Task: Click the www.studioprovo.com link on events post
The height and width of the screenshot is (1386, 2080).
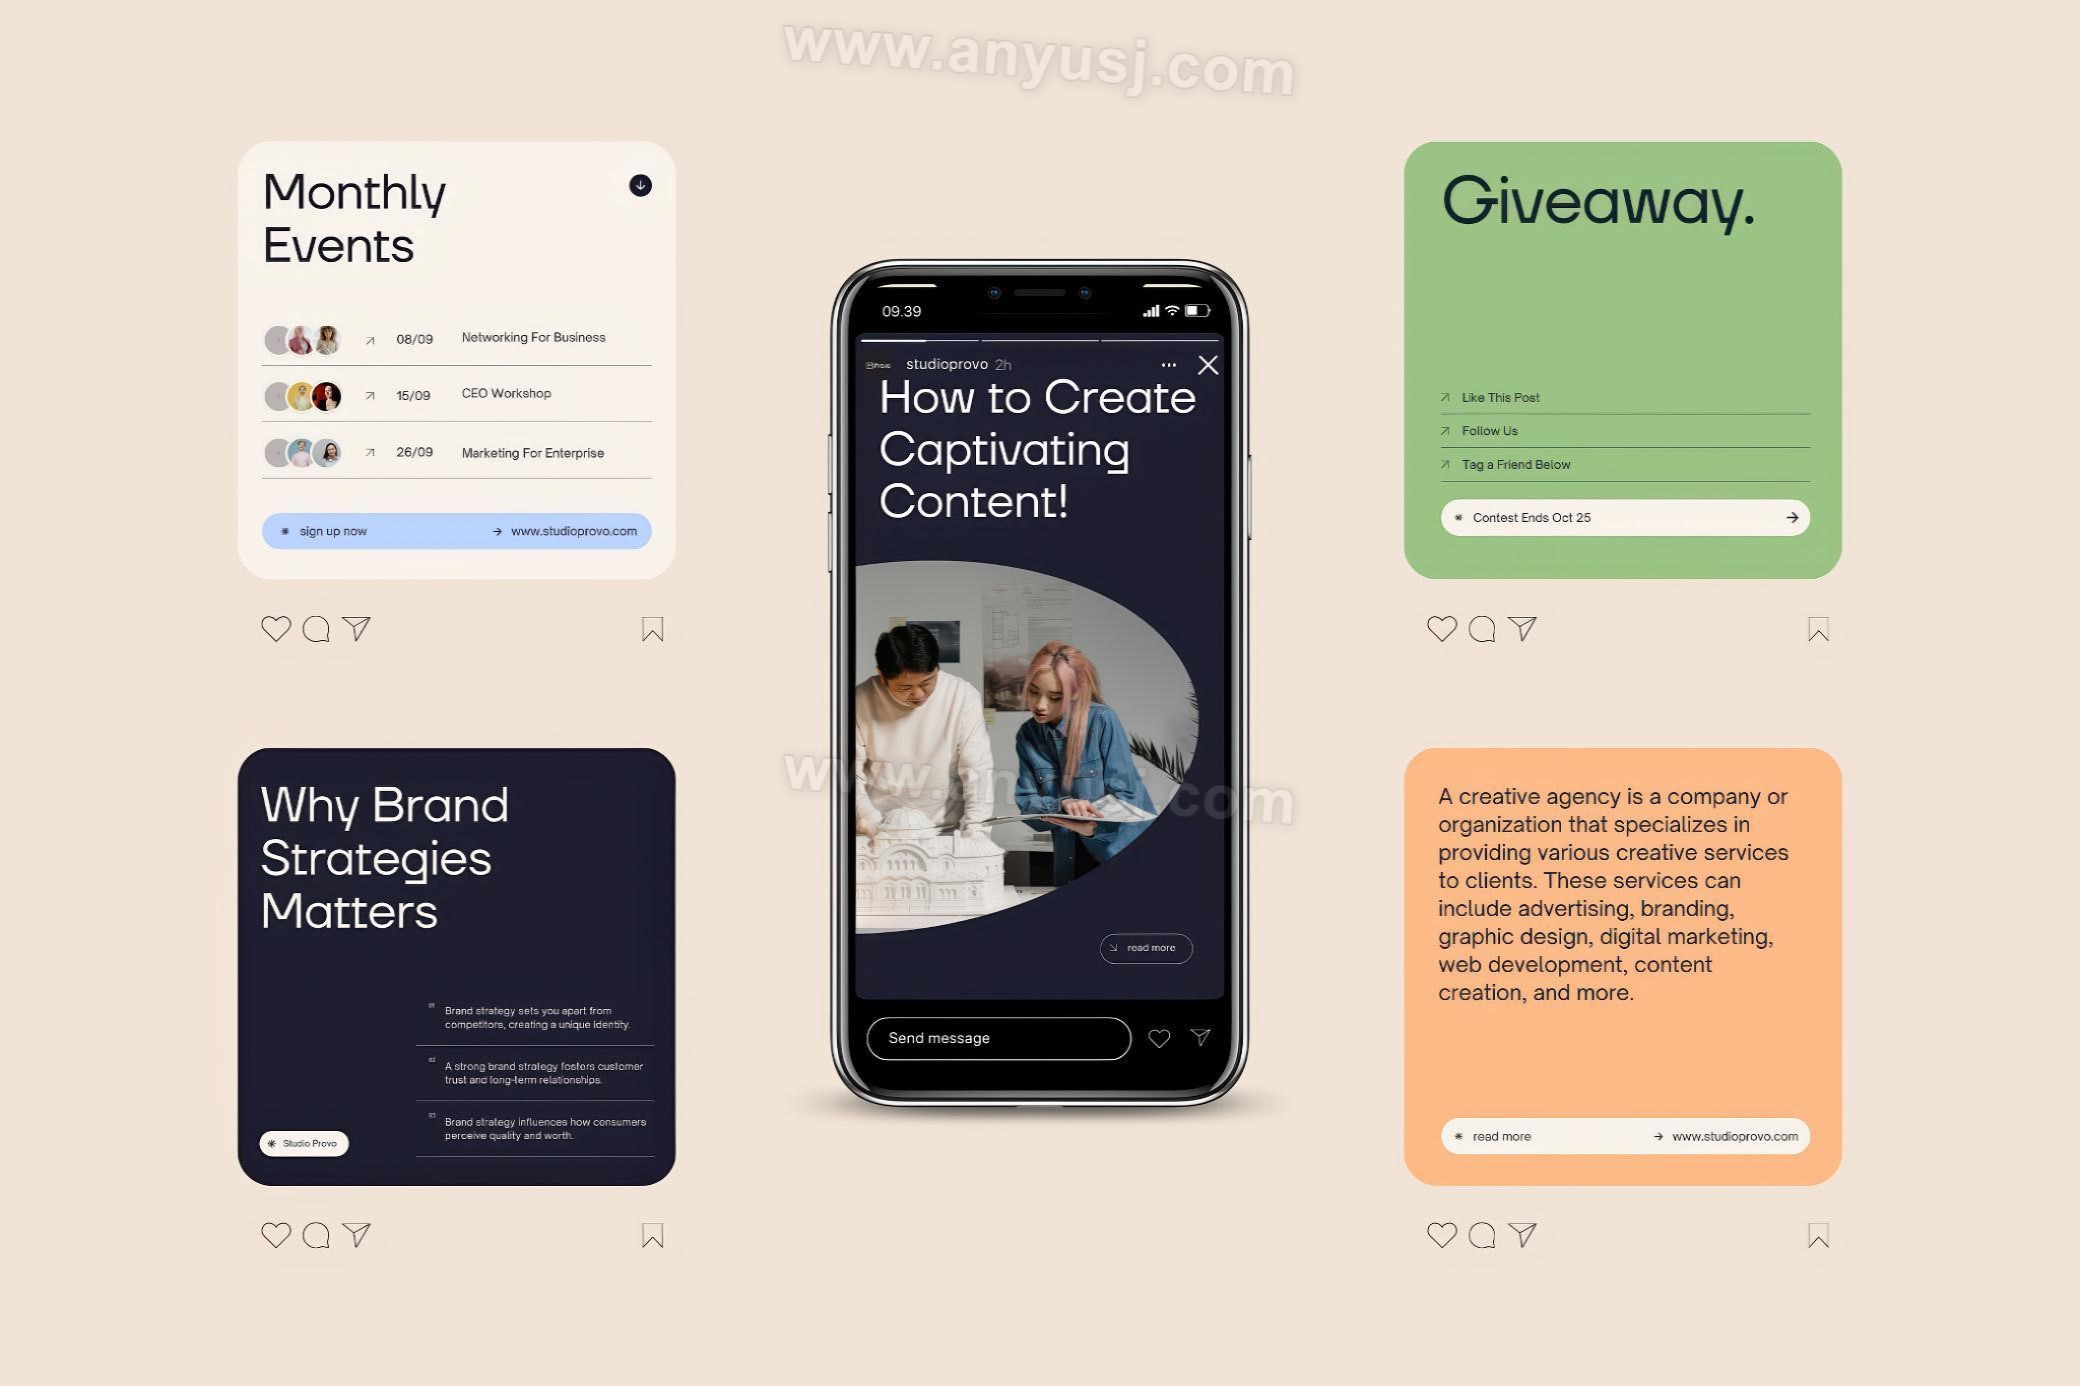Action: (x=574, y=531)
